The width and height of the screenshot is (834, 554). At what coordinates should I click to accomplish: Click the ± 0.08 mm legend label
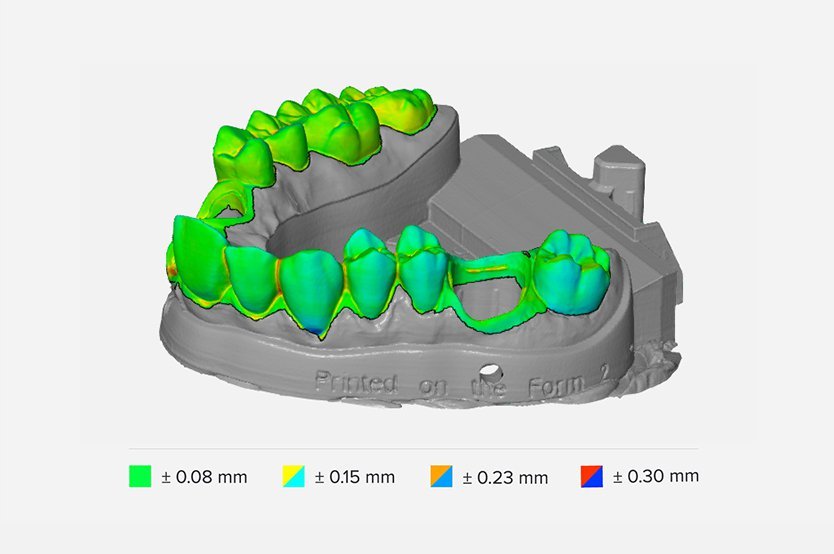point(204,477)
